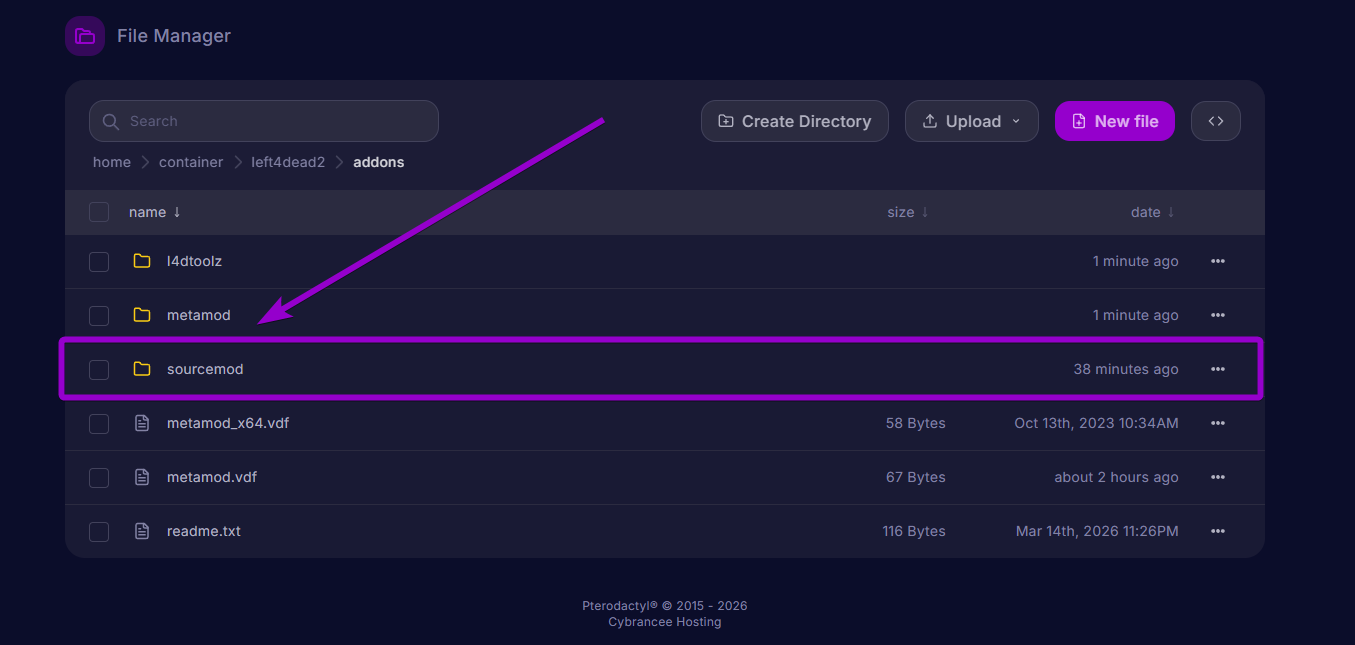Click the magnifier icon in search box

click(111, 121)
